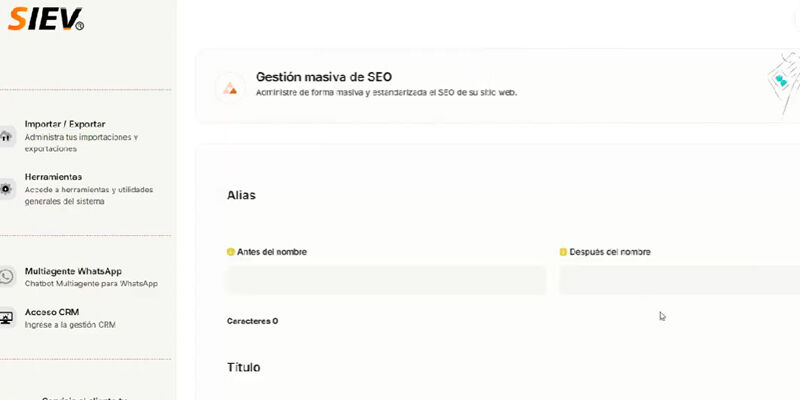Viewport: 800px width, 400px height.
Task: Click the Alias section heading
Action: [x=242, y=195]
